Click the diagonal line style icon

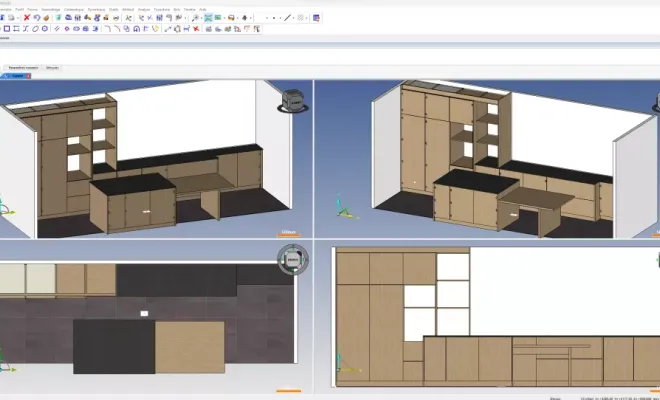[287, 18]
